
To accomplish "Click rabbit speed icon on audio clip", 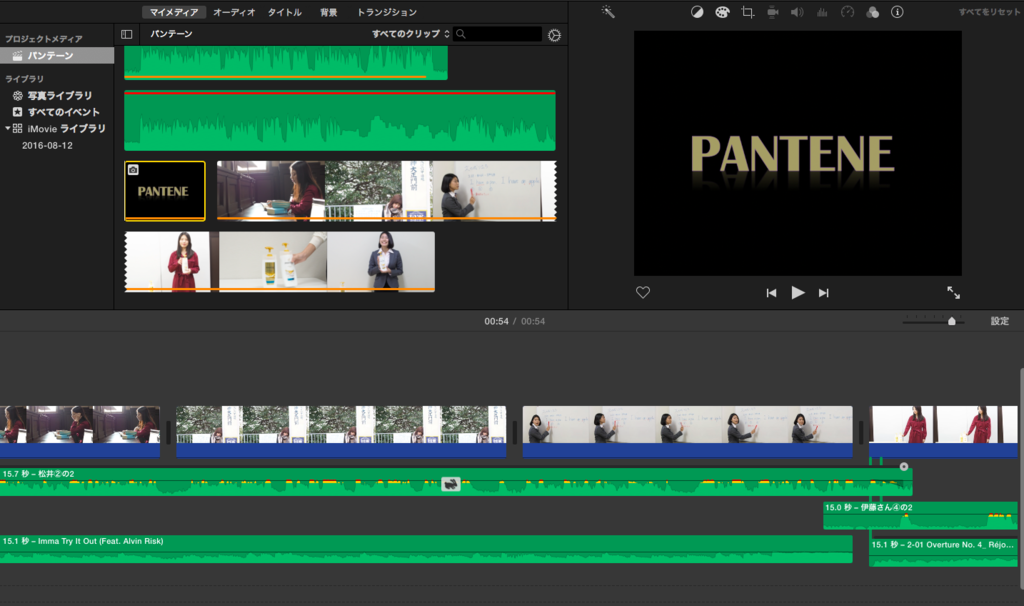I will [451, 484].
